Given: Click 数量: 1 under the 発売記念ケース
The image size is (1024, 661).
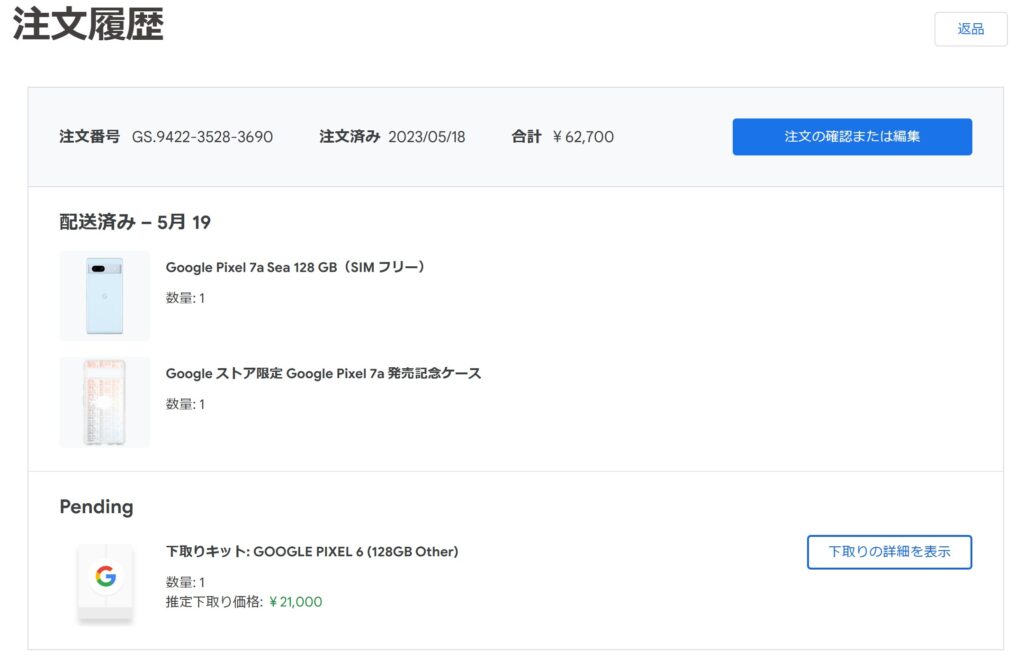Looking at the screenshot, I should click(185, 404).
